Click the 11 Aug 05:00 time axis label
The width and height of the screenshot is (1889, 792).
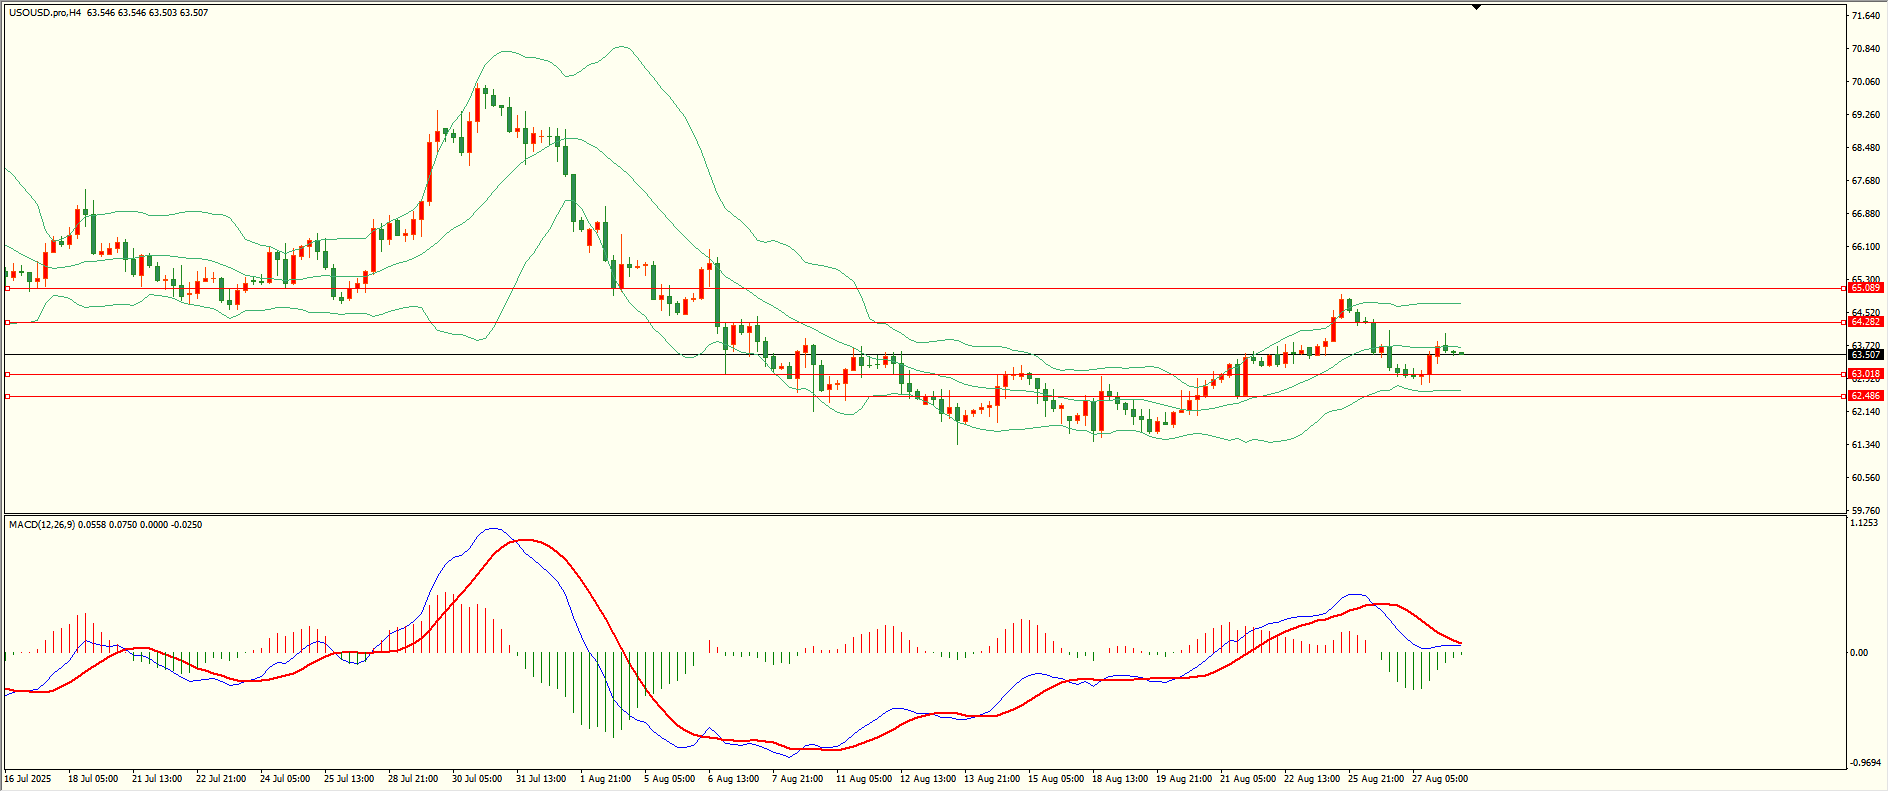point(864,779)
